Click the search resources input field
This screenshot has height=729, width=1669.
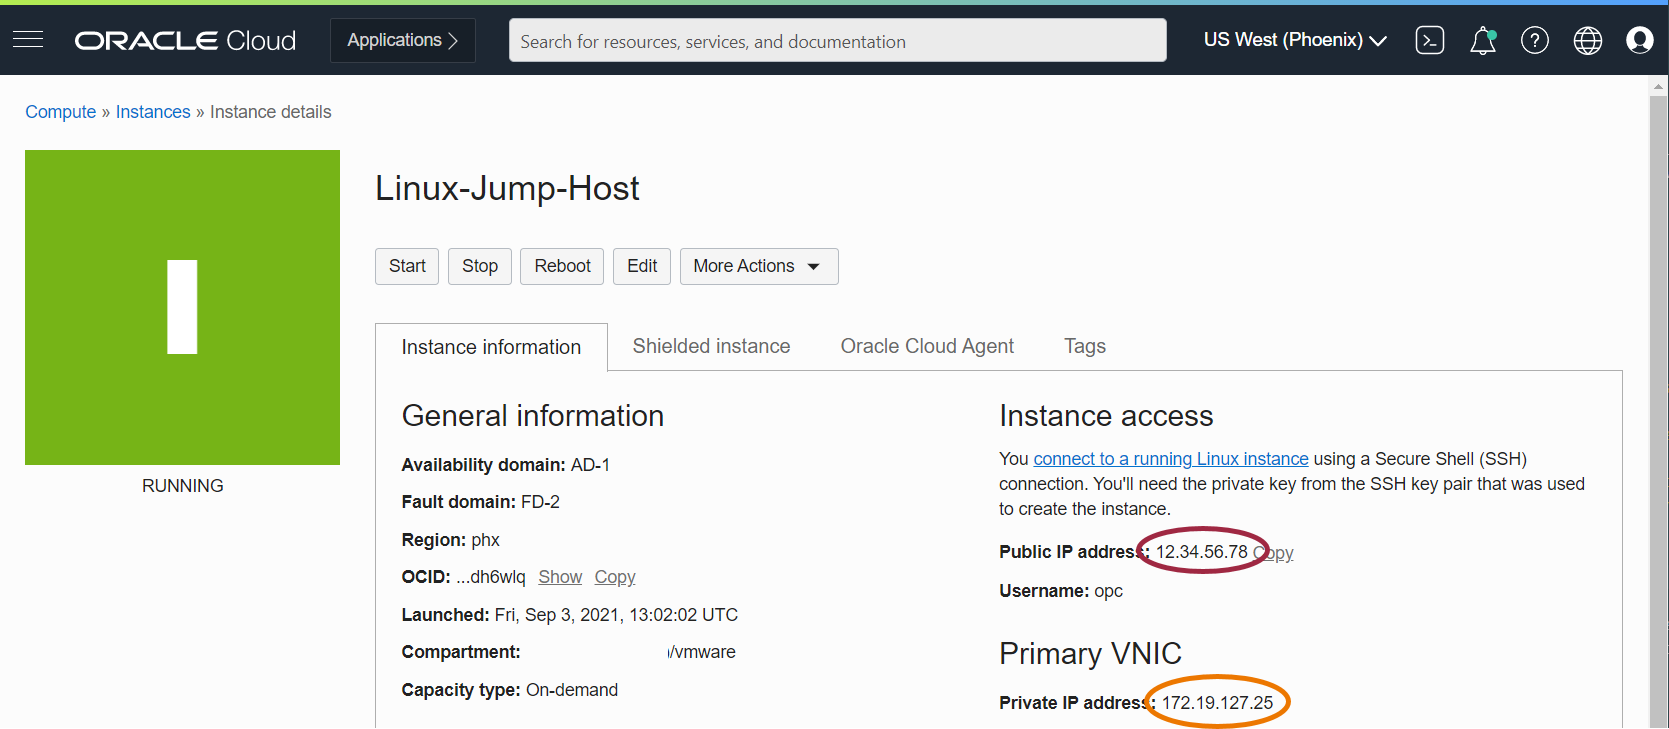pyautogui.click(x=837, y=41)
